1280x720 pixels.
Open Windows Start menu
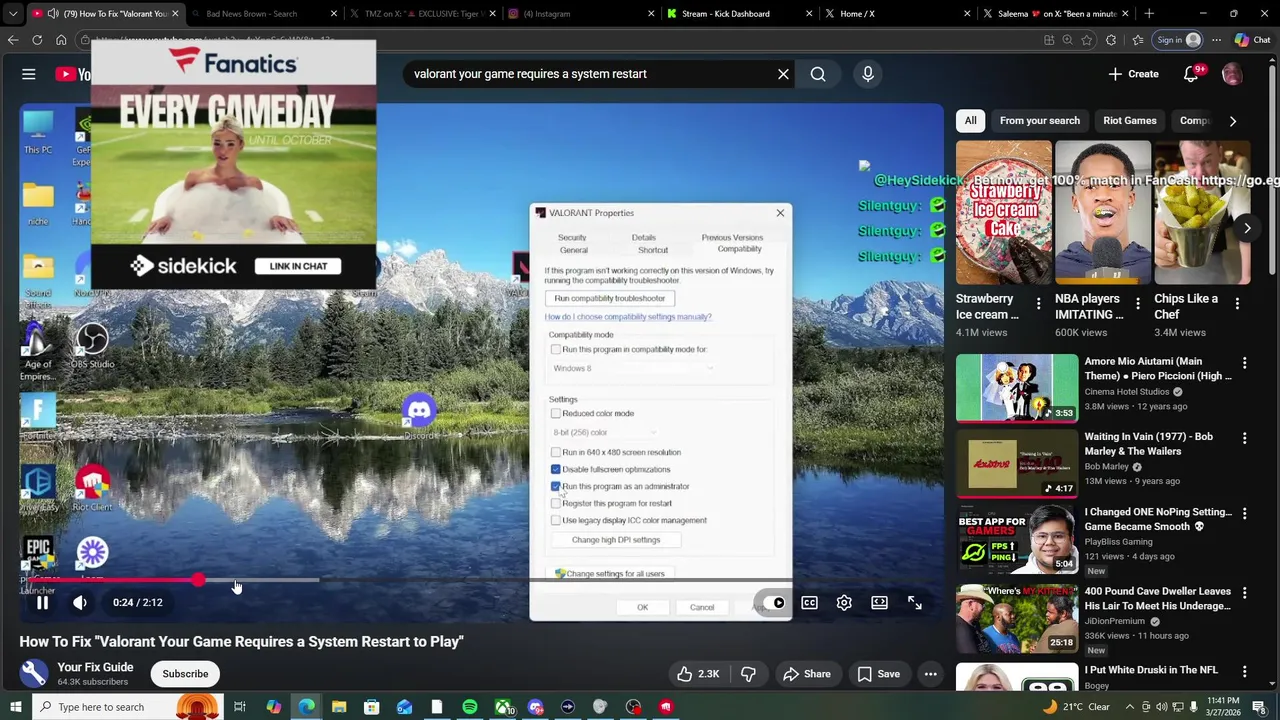point(15,707)
